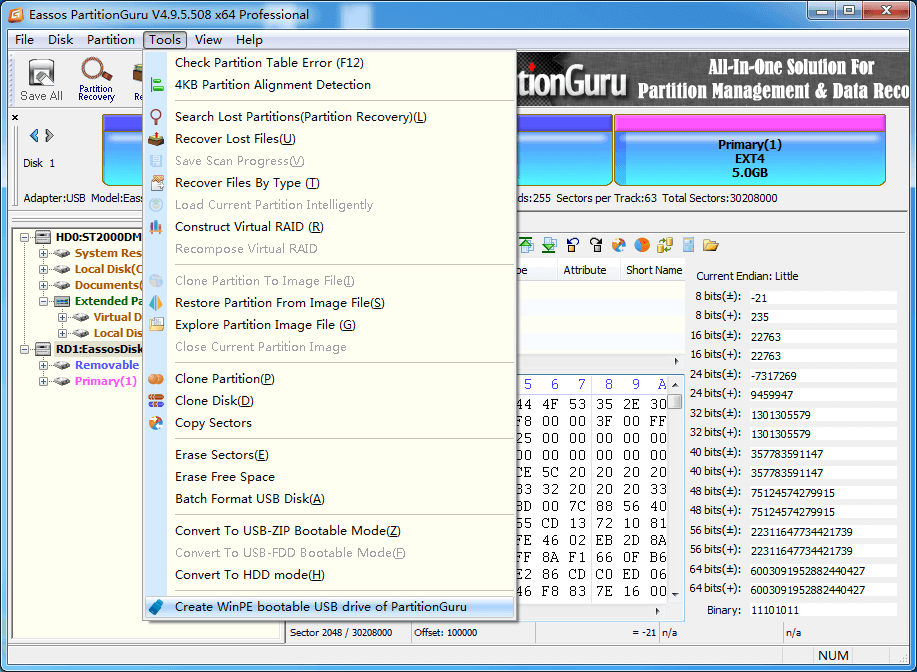The image size is (917, 672).
Task: Click the magnifier icon for Search Lost Partitions
Action: tap(156, 116)
